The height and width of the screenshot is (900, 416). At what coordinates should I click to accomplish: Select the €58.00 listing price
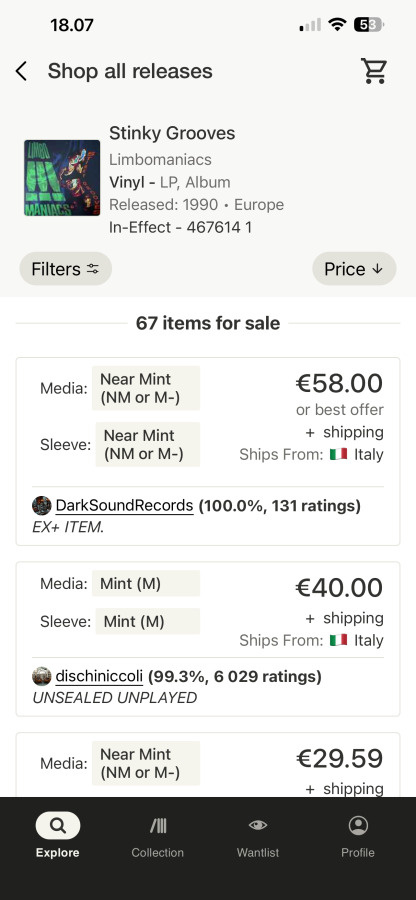coord(339,383)
